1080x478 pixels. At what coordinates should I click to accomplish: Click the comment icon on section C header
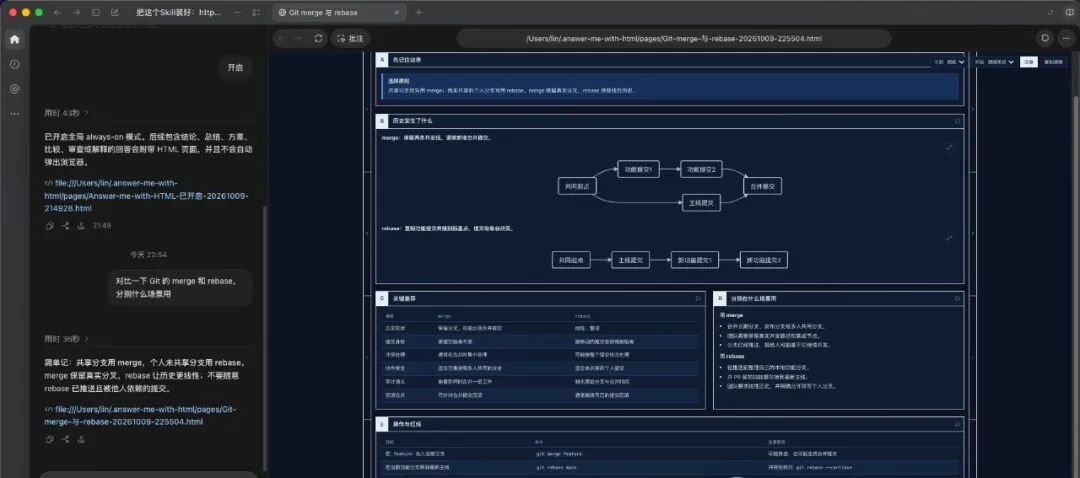coord(698,299)
